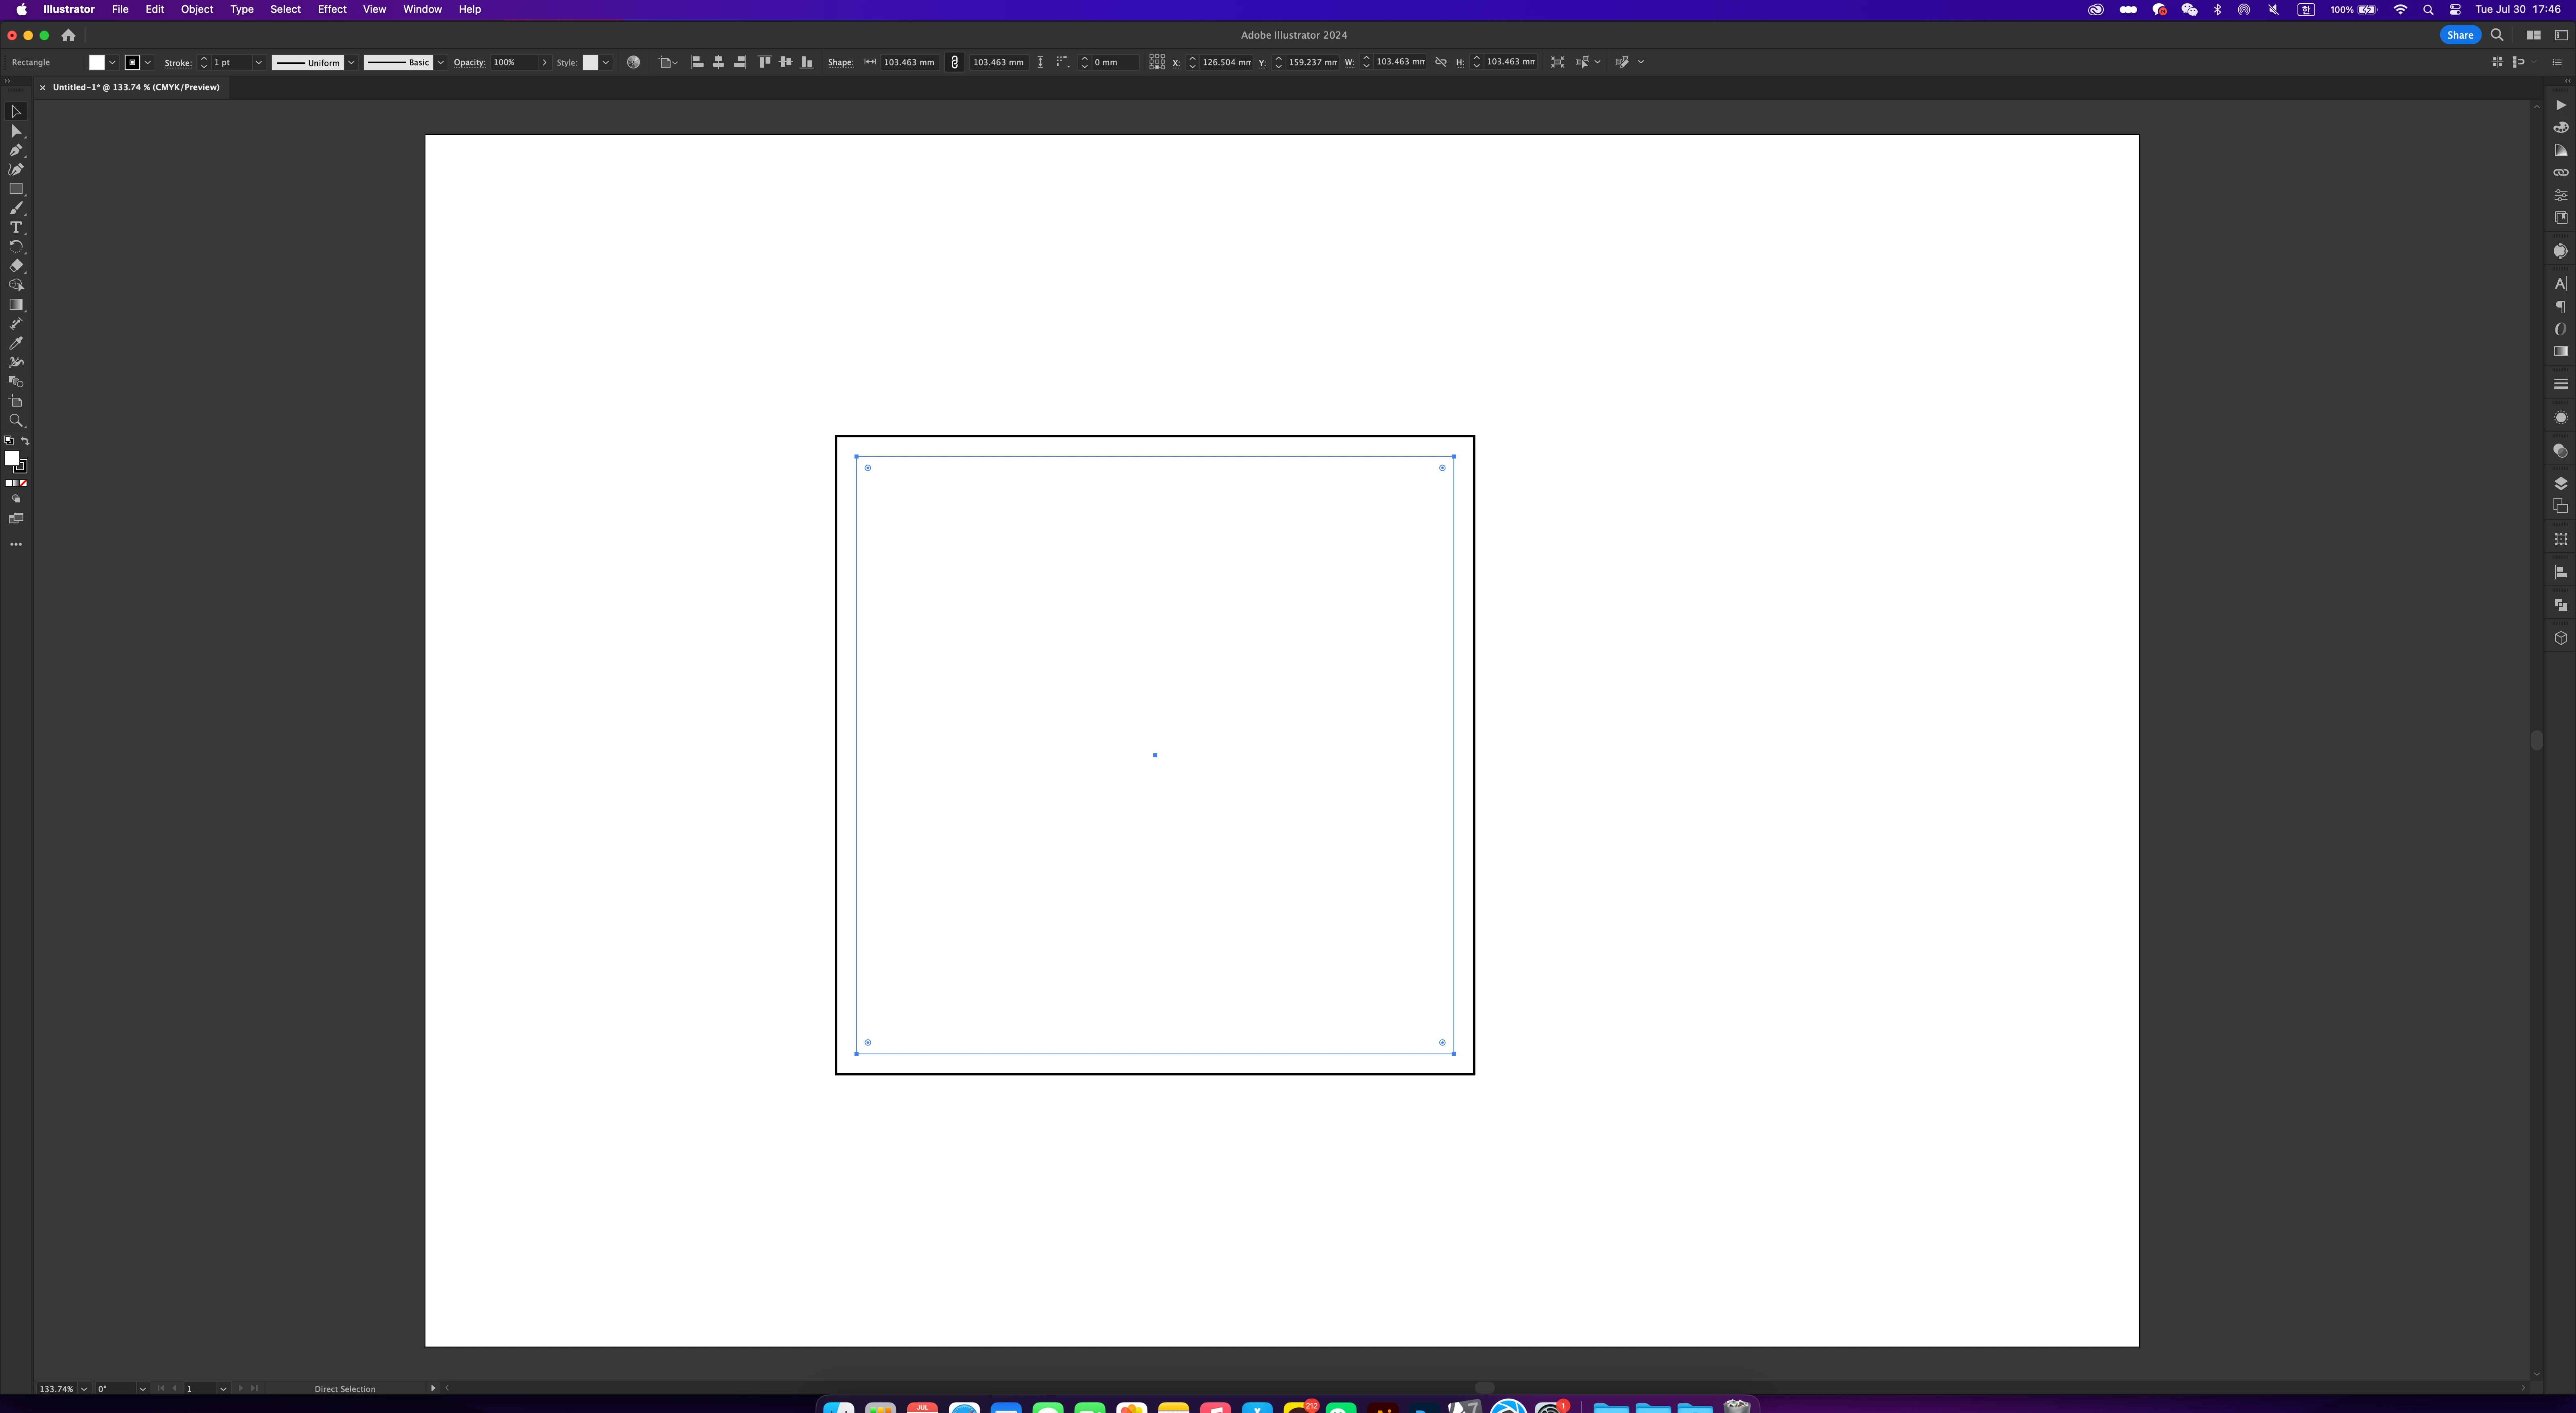Open the Basic brush definition dropdown
This screenshot has width=2576, height=1413.
click(x=440, y=62)
